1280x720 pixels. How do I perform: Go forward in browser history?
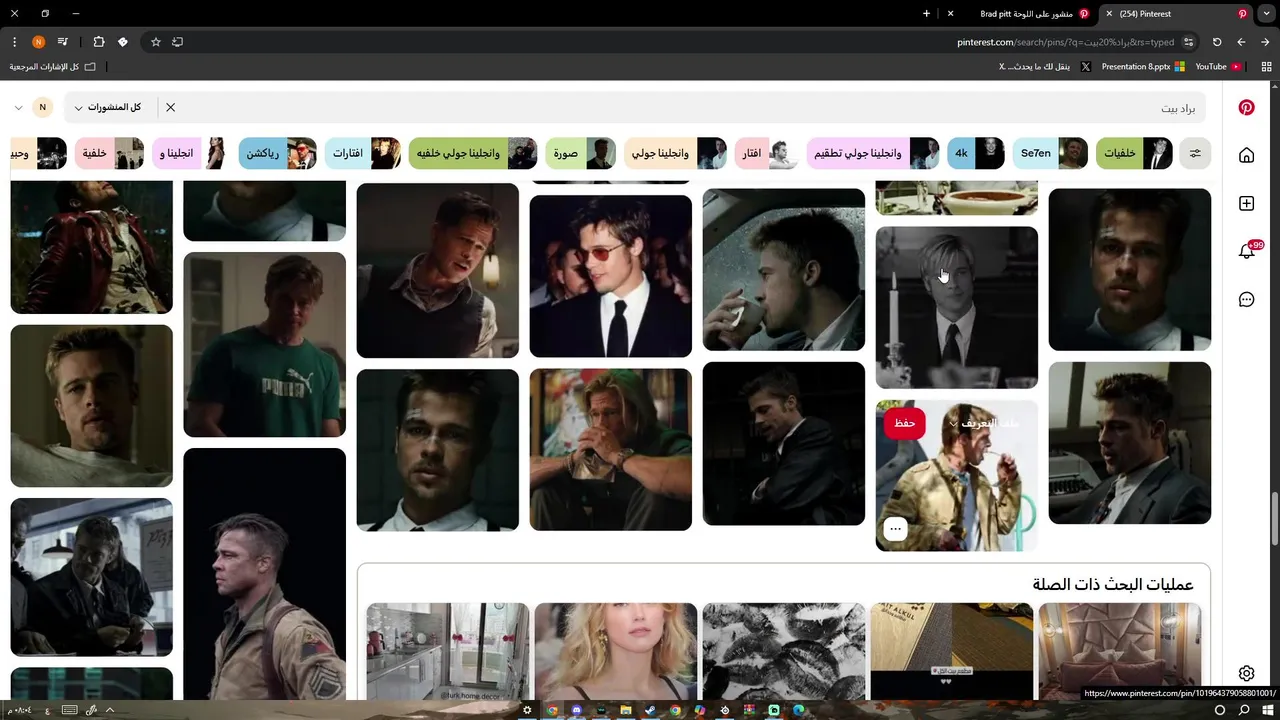point(1241,42)
